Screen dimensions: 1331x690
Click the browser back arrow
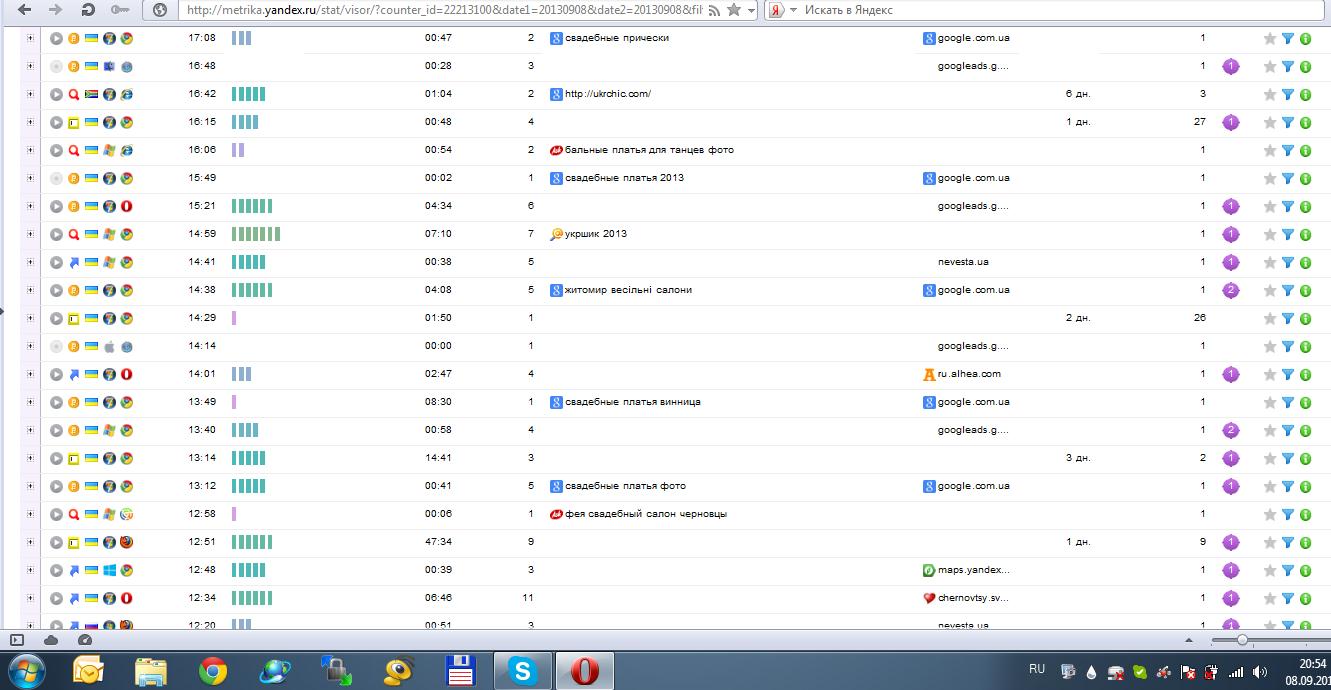click(x=24, y=10)
